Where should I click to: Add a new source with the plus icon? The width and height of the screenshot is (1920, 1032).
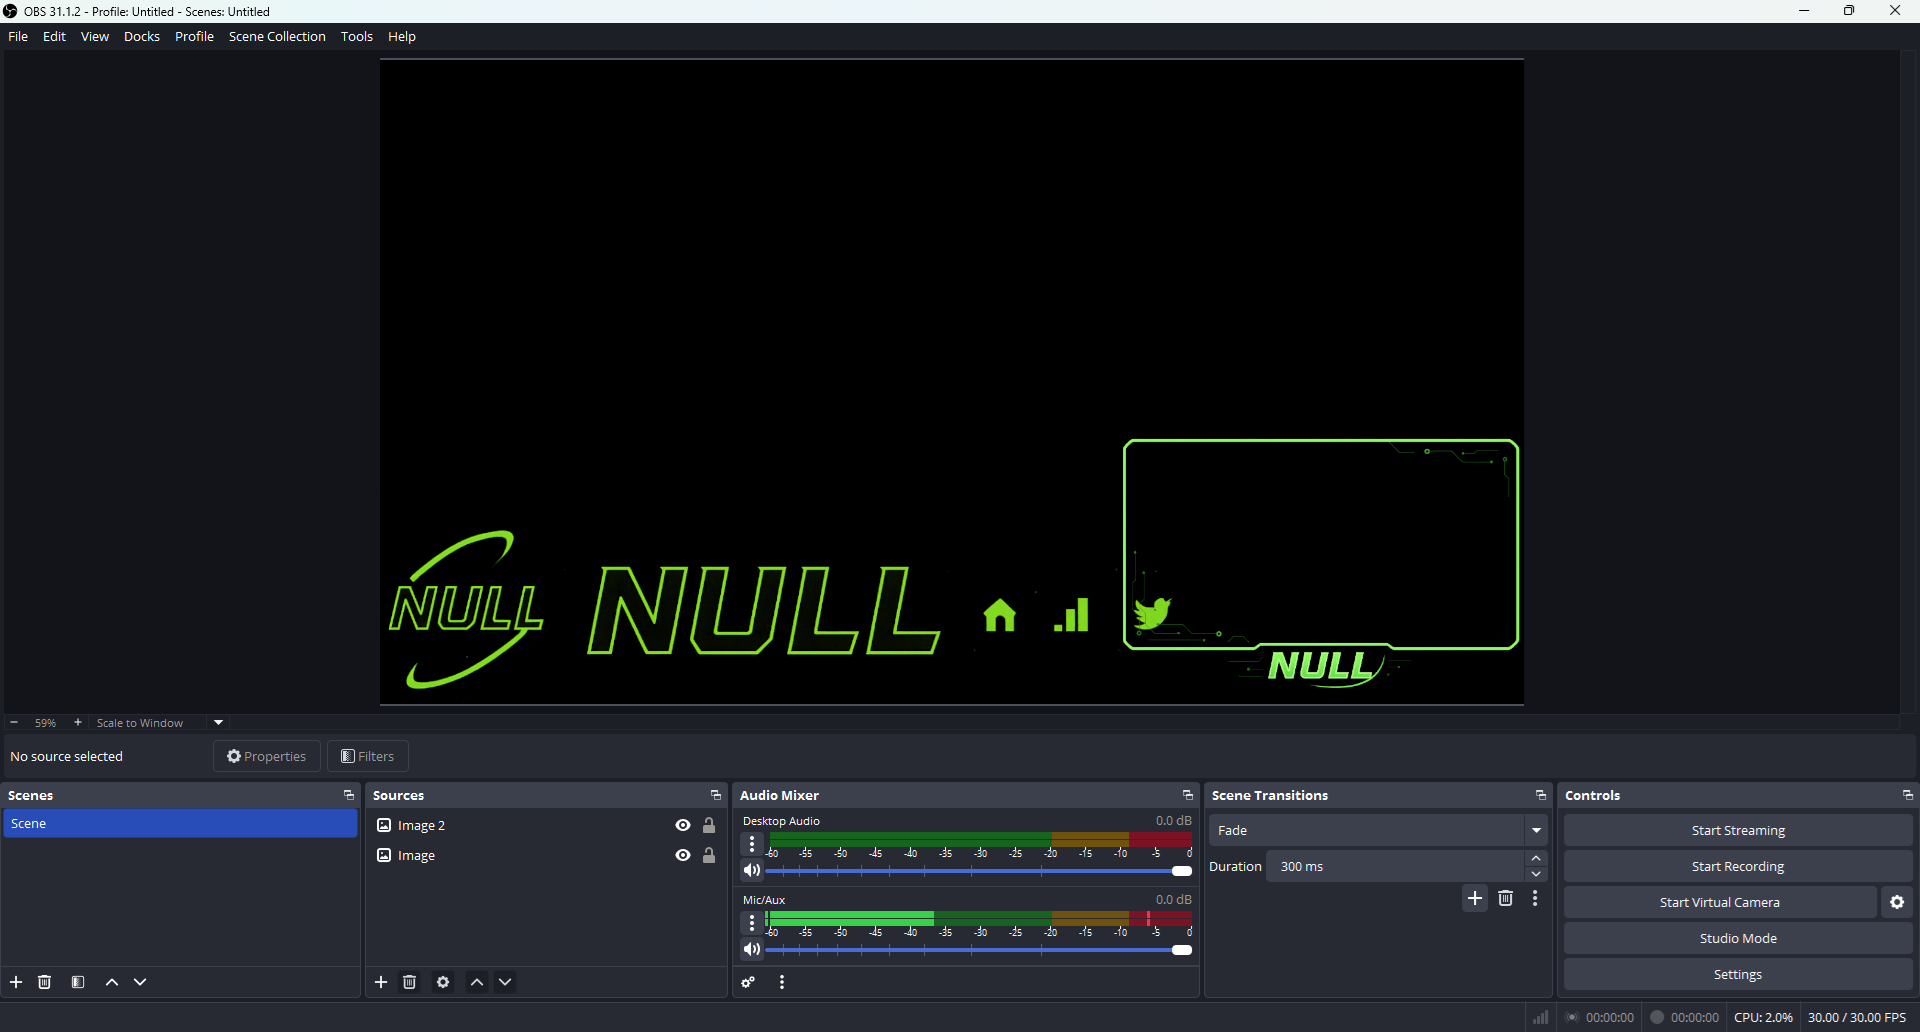coord(381,982)
